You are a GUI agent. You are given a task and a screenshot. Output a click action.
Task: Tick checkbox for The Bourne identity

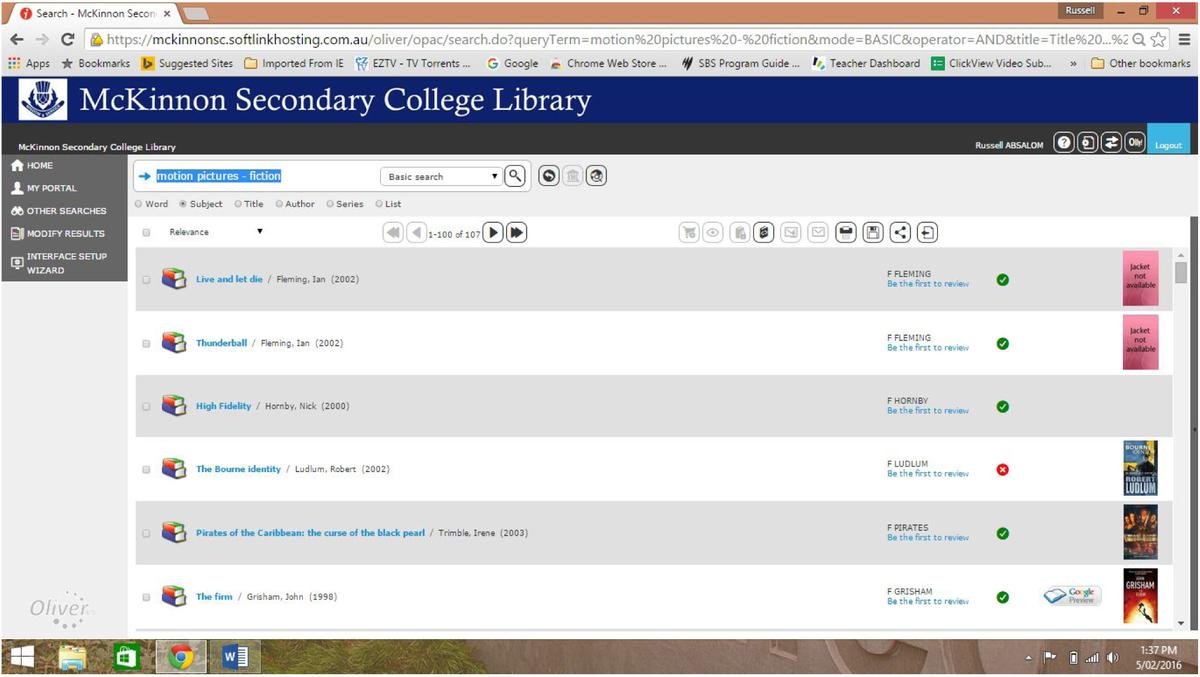pos(146,470)
